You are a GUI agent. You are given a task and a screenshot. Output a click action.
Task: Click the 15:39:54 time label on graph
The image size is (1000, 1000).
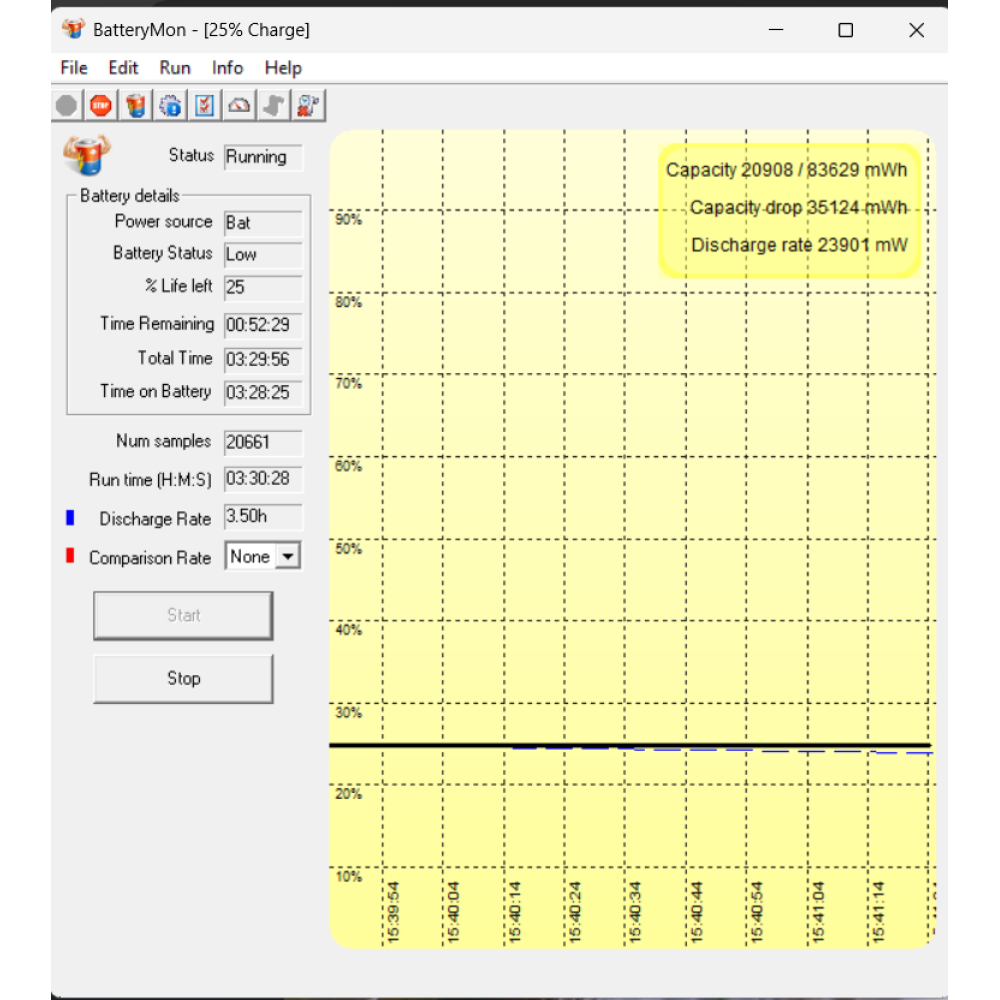point(393,912)
